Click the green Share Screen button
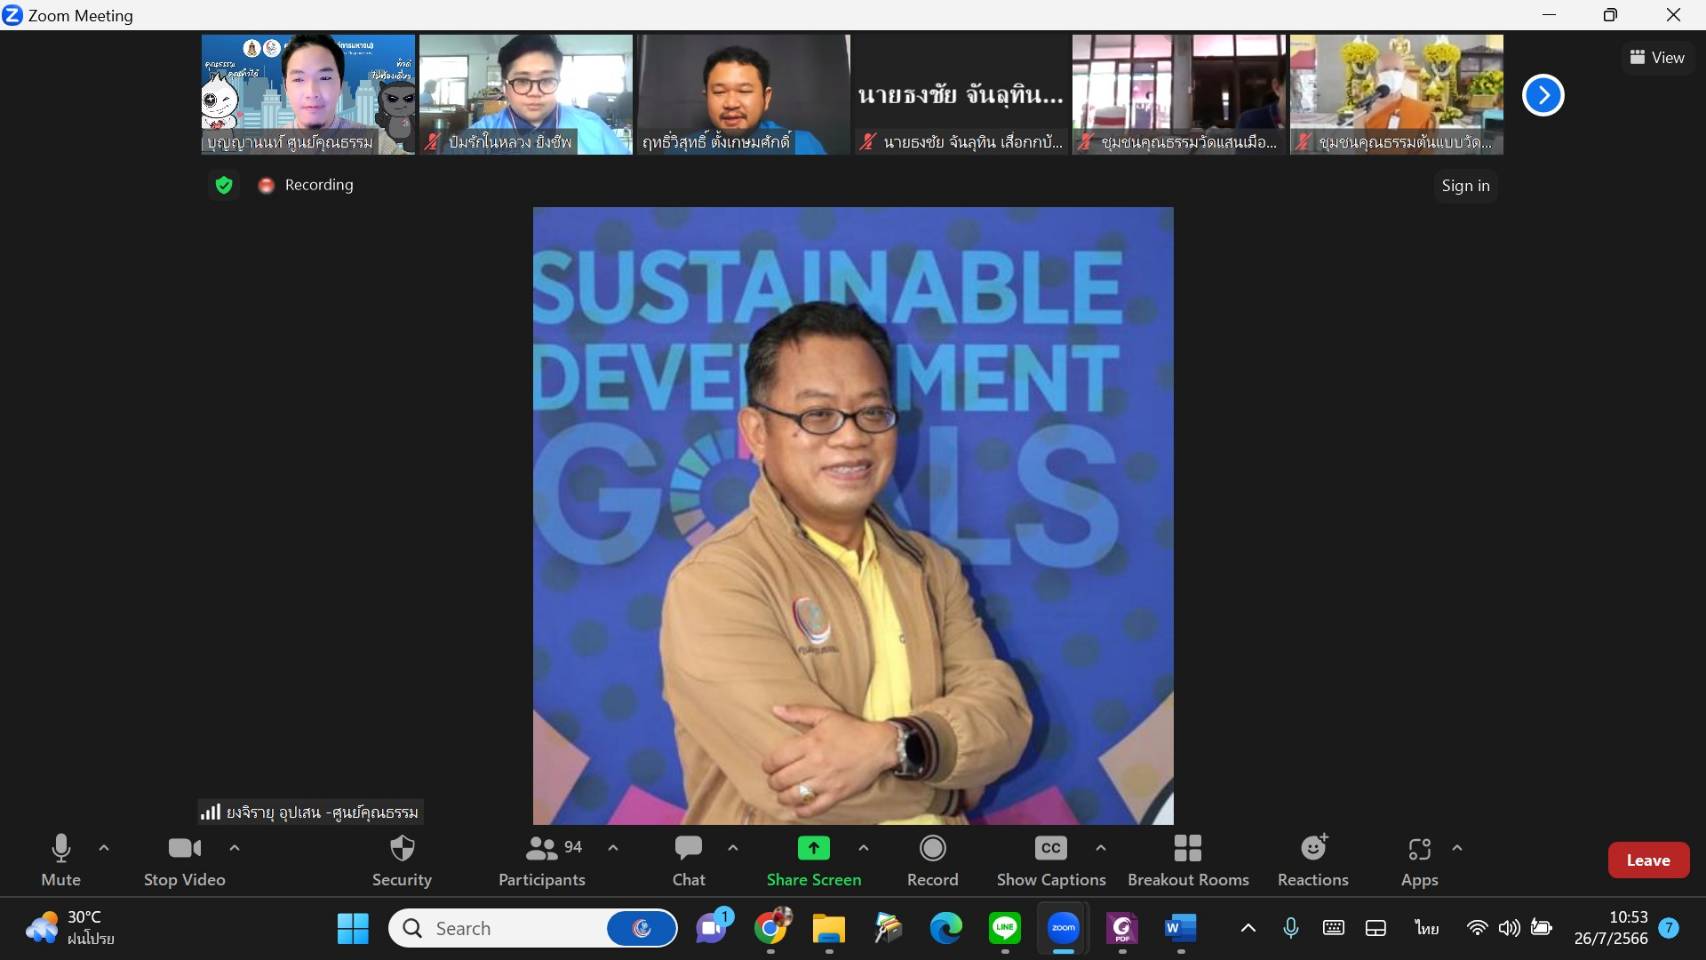 [814, 860]
